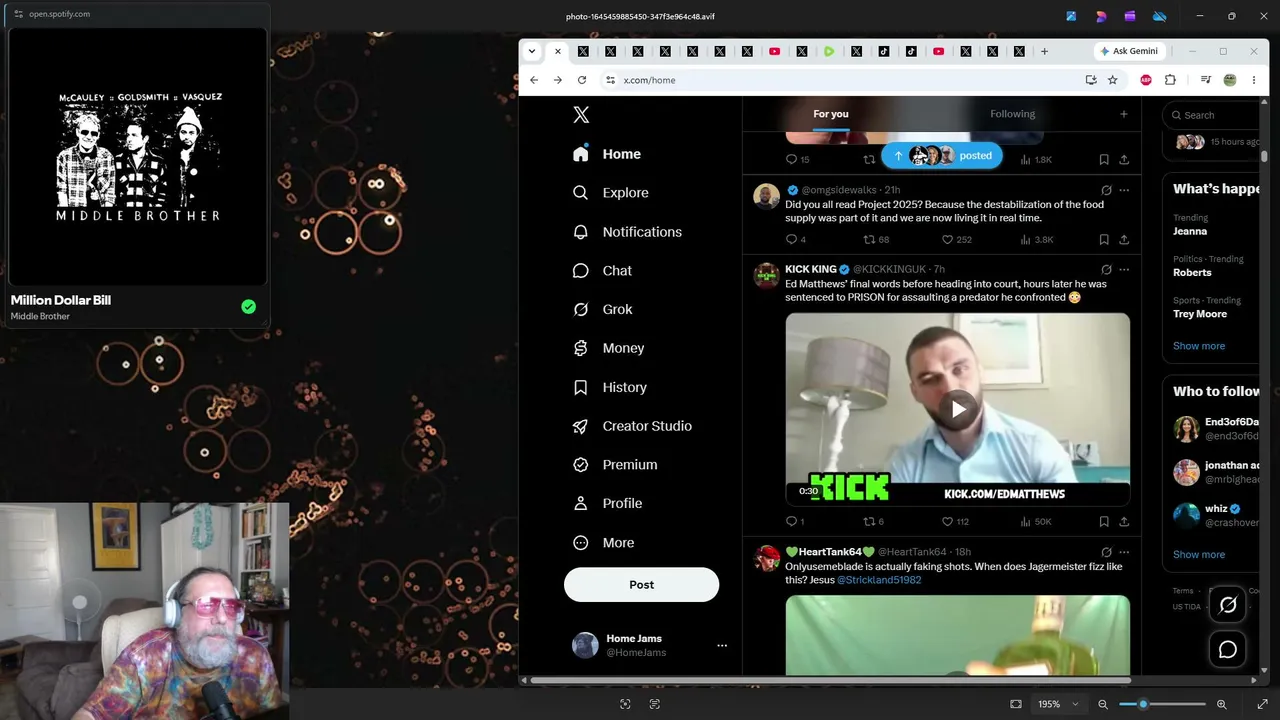Screen dimensions: 1280x720
Task: Click the plus beside the Following tab
Action: [1123, 114]
